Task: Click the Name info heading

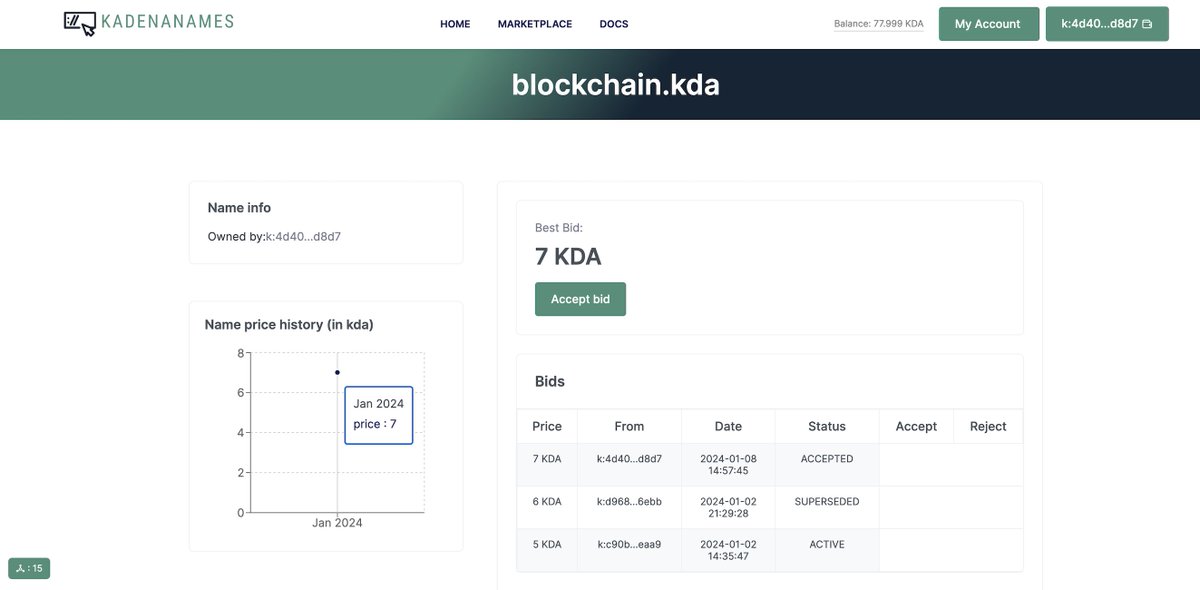Action: (239, 208)
